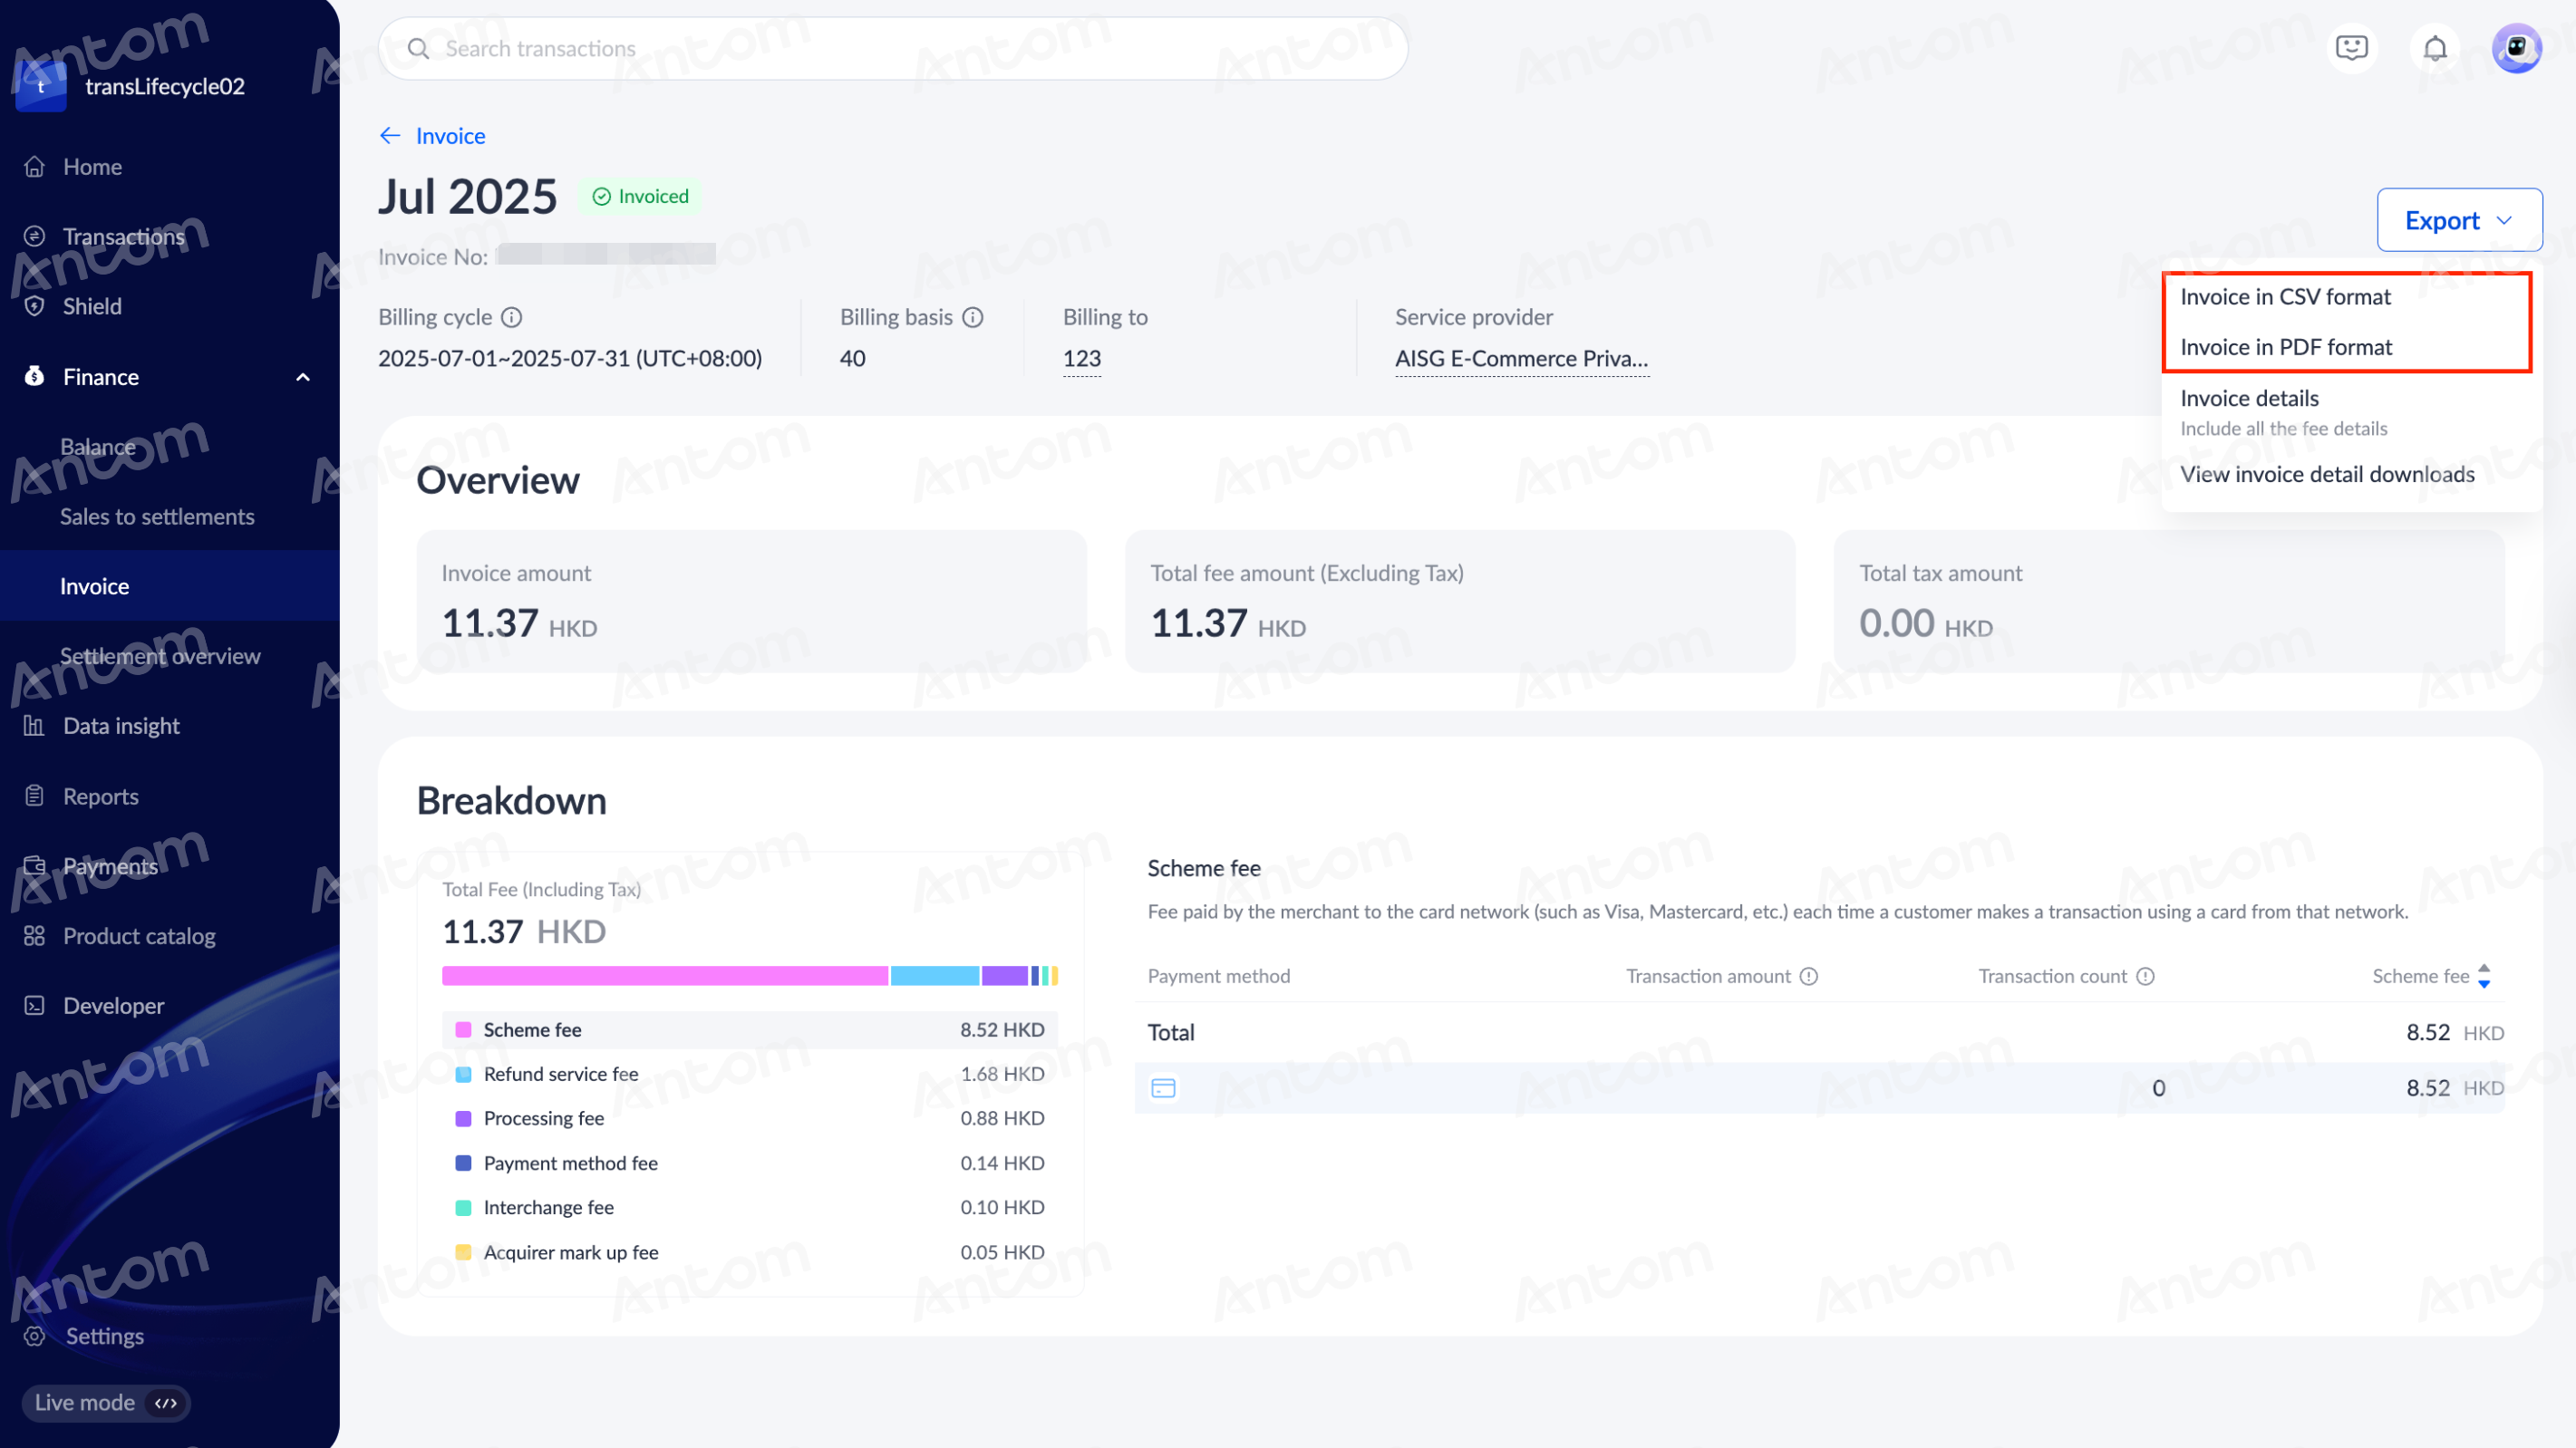Click the Product catalog grid icon
2576x1448 pixels.
(x=35, y=936)
